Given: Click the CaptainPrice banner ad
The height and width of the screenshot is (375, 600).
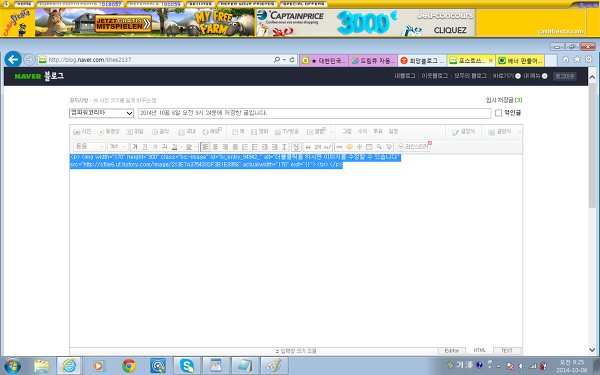Looking at the screenshot, I should tap(365, 23).
